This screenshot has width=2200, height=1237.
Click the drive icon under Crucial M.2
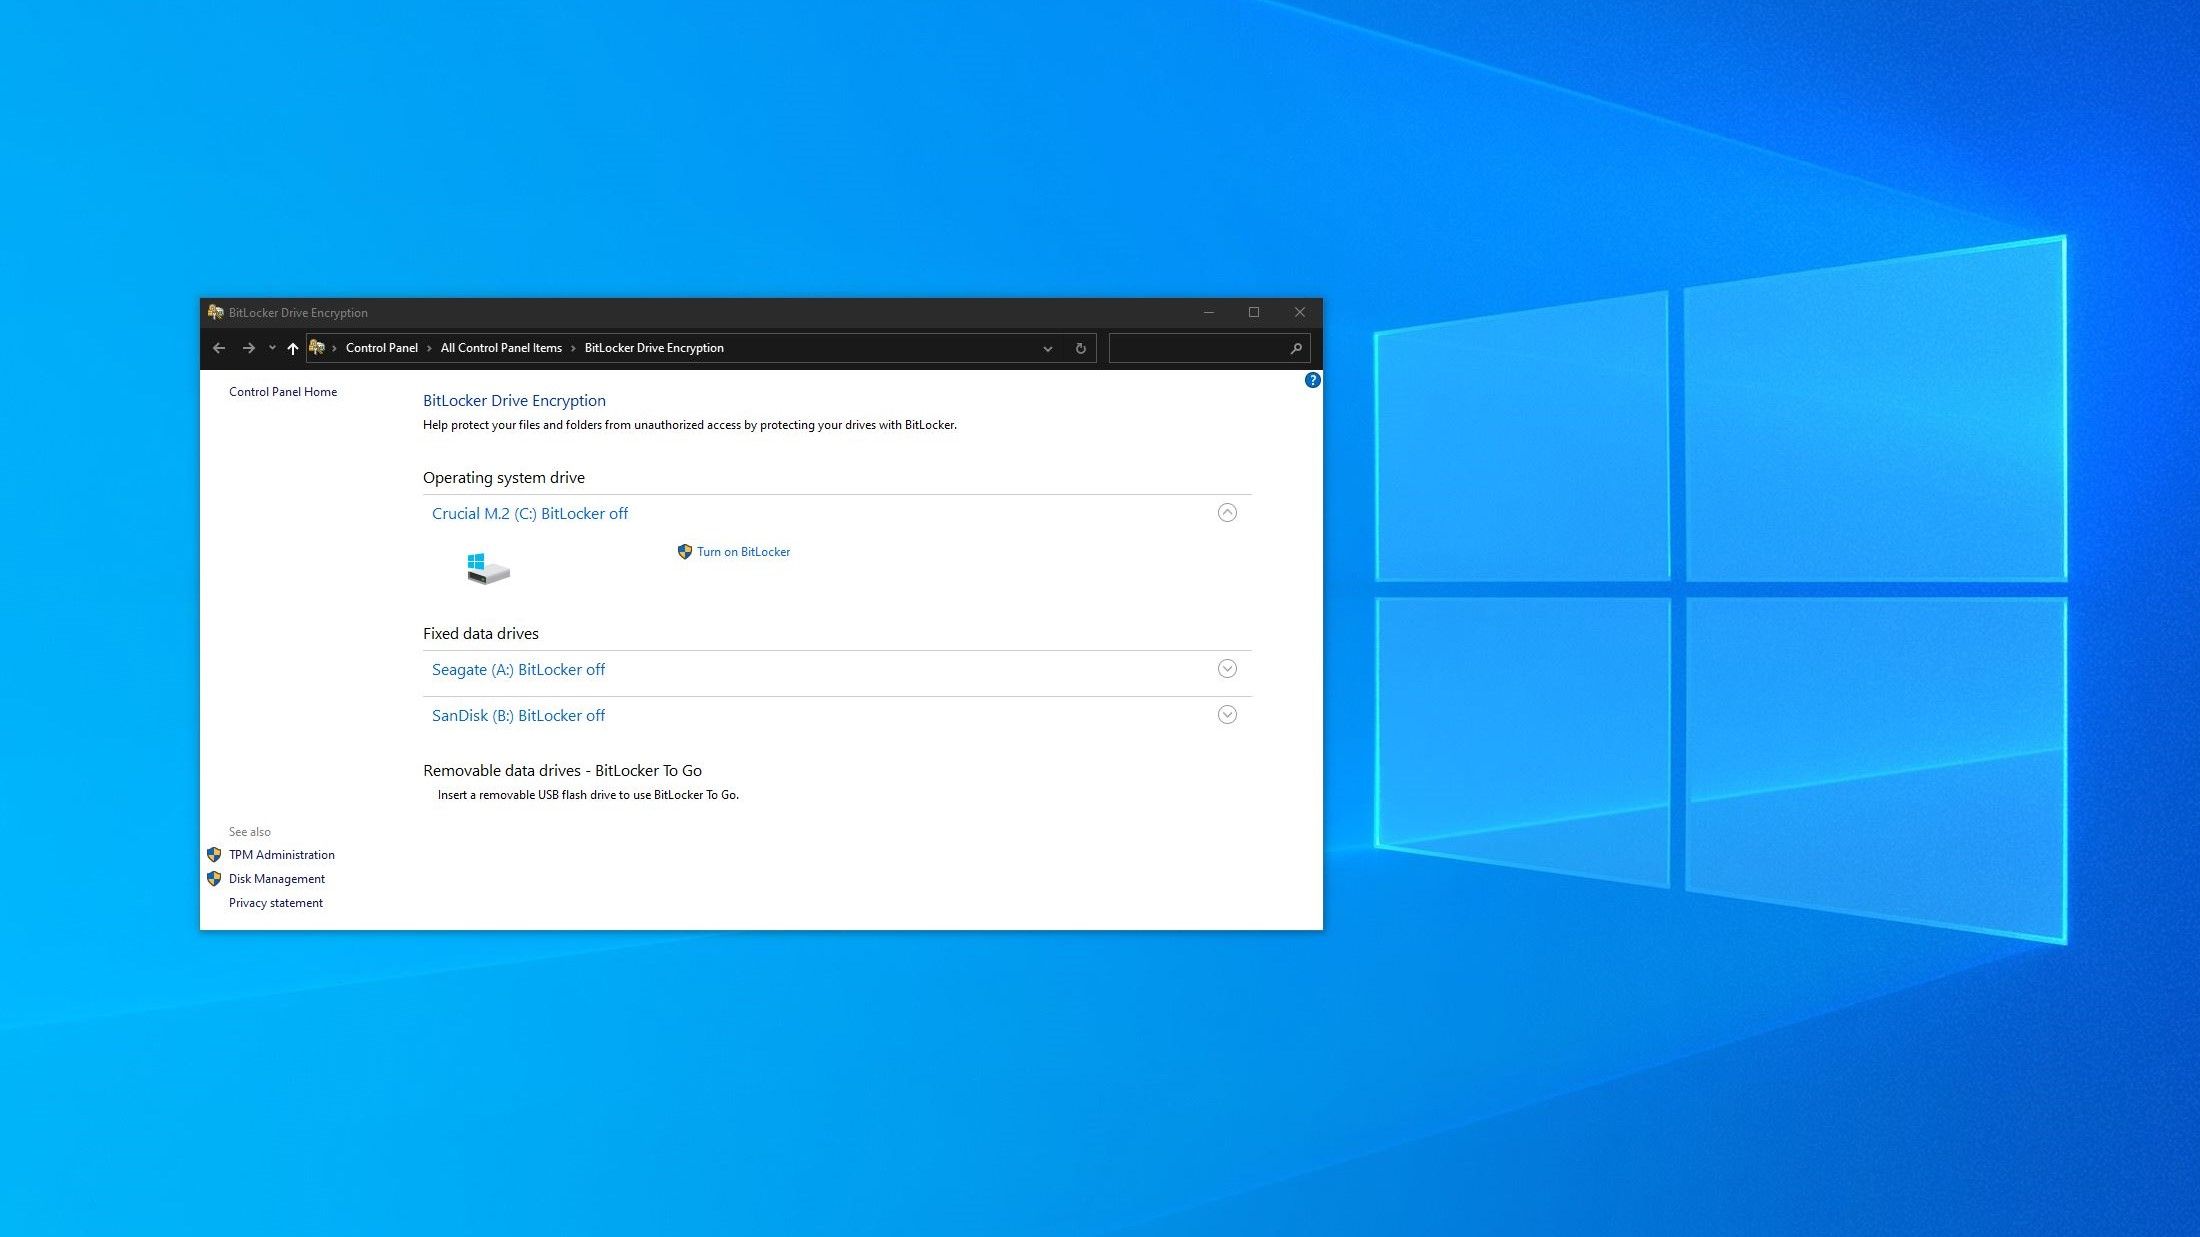(487, 567)
